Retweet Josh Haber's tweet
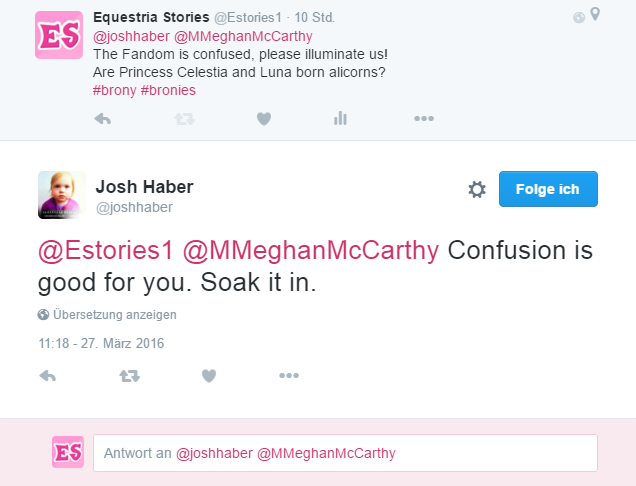The width and height of the screenshot is (636, 486). tap(130, 376)
